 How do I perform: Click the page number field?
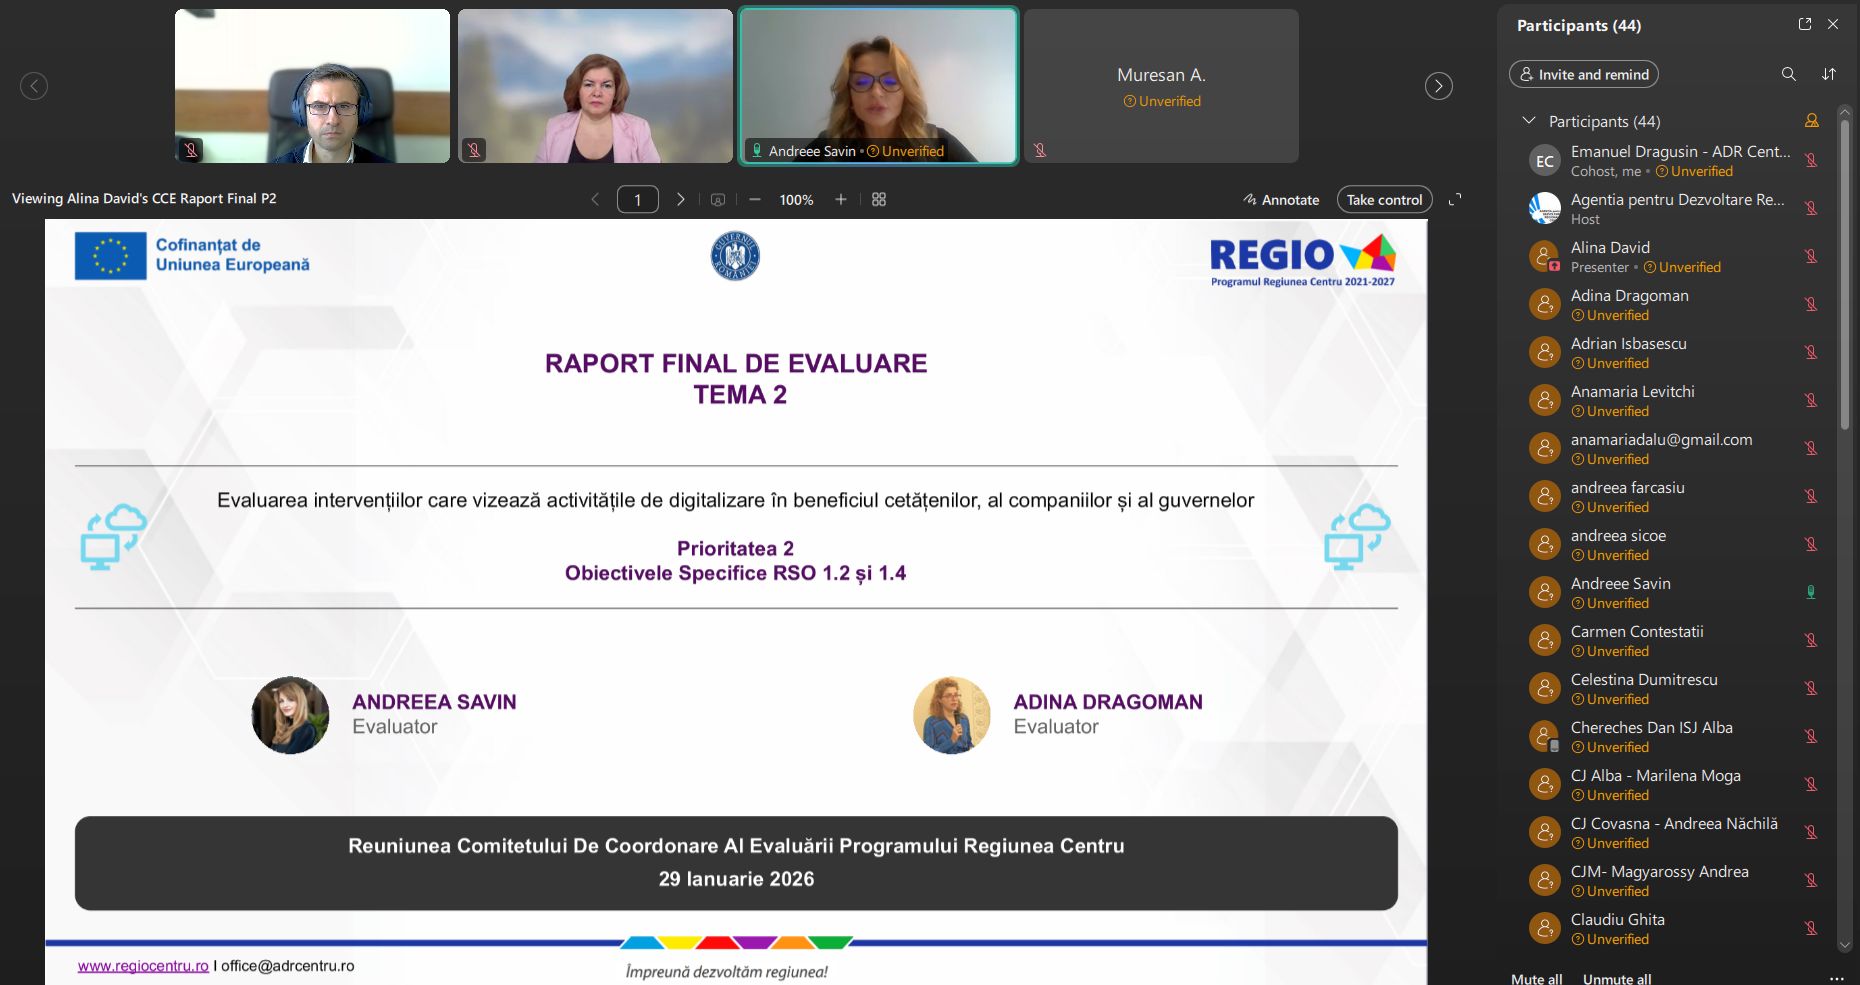click(x=637, y=200)
